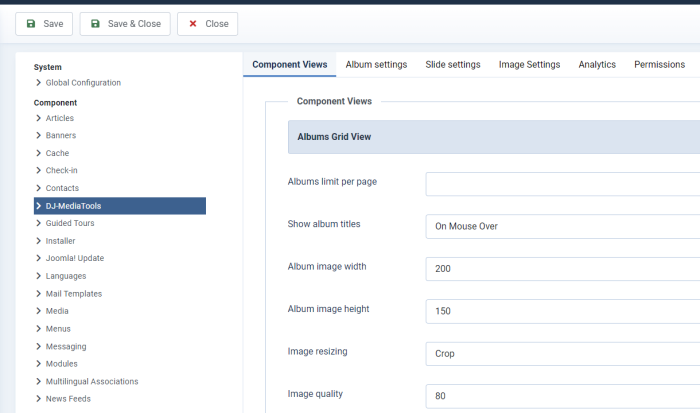Click the Mail Templates chevron icon
The width and height of the screenshot is (700, 413).
pos(38,293)
